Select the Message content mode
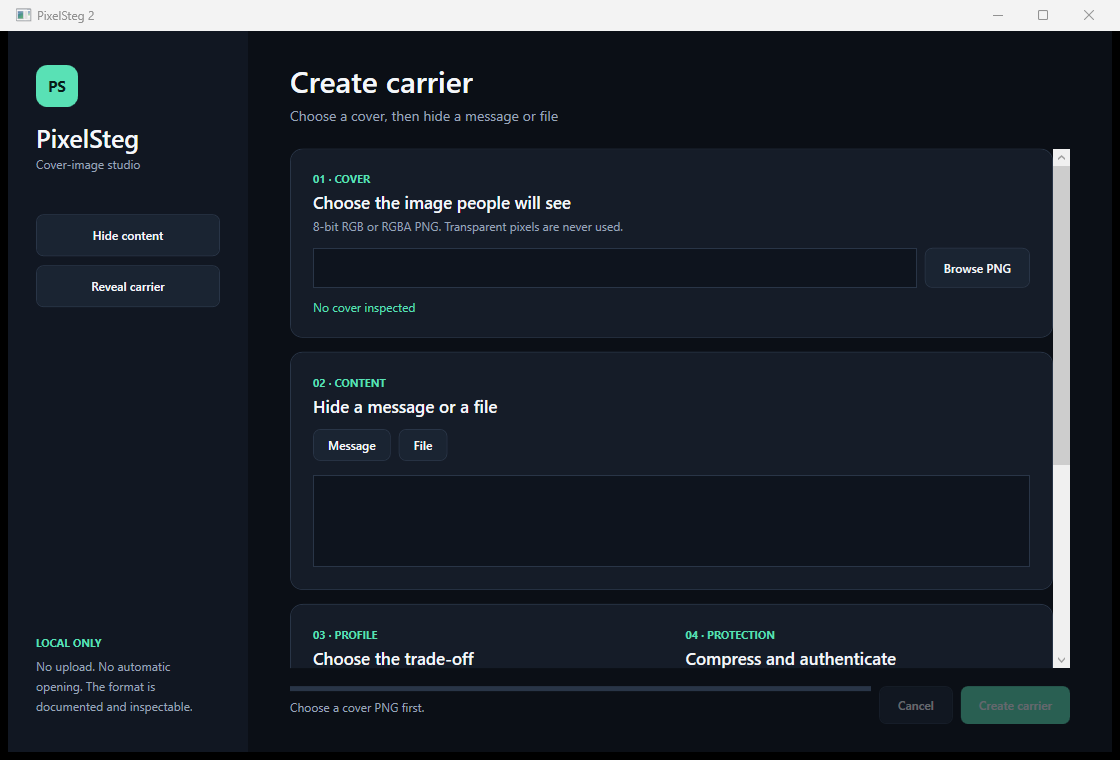 pos(351,446)
